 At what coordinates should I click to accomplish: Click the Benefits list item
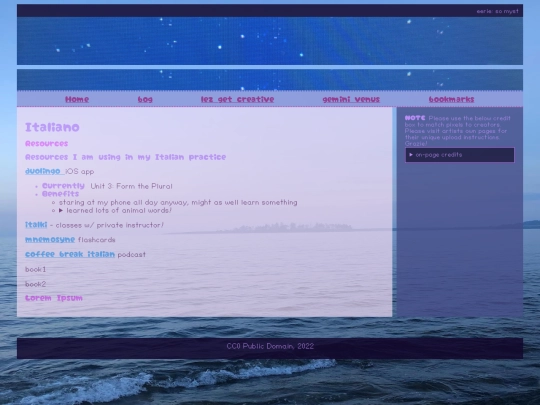pos(60,194)
